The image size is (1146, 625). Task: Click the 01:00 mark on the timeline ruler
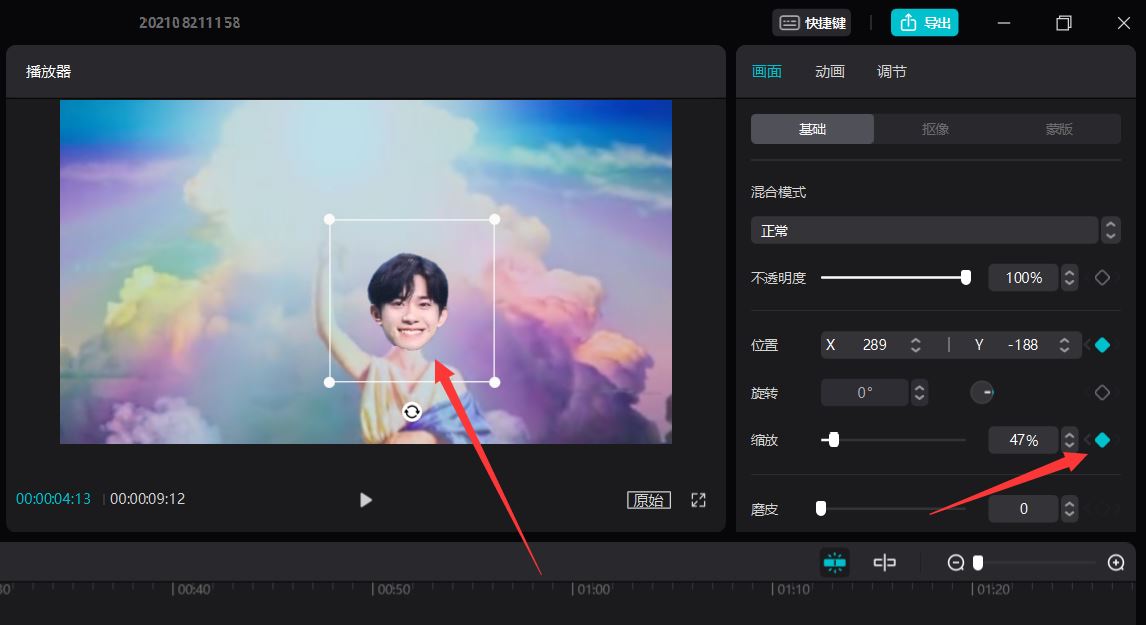pos(593,589)
